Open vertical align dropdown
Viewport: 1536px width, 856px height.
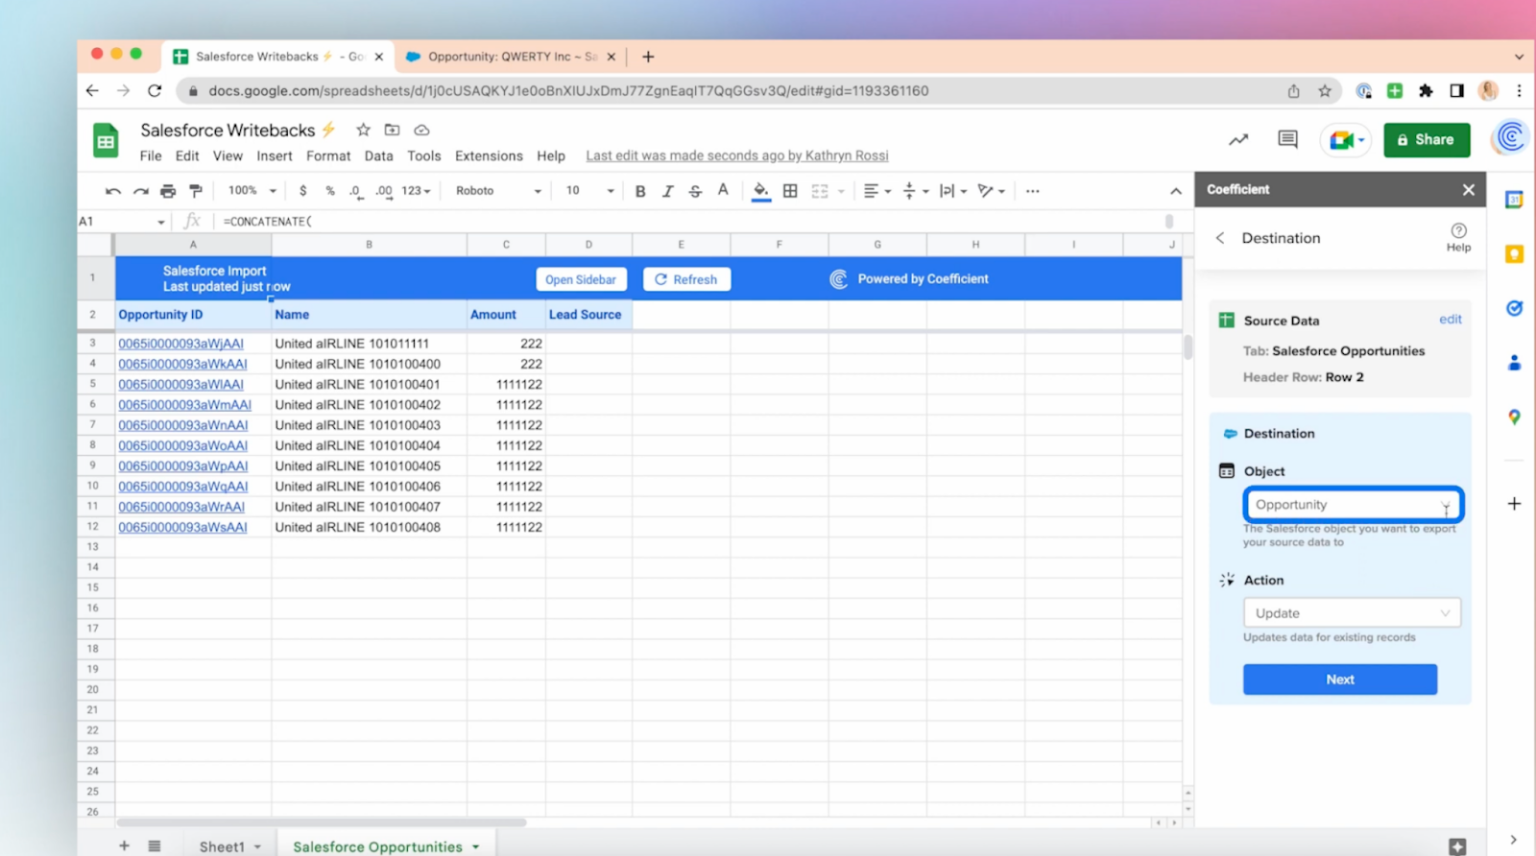point(915,191)
